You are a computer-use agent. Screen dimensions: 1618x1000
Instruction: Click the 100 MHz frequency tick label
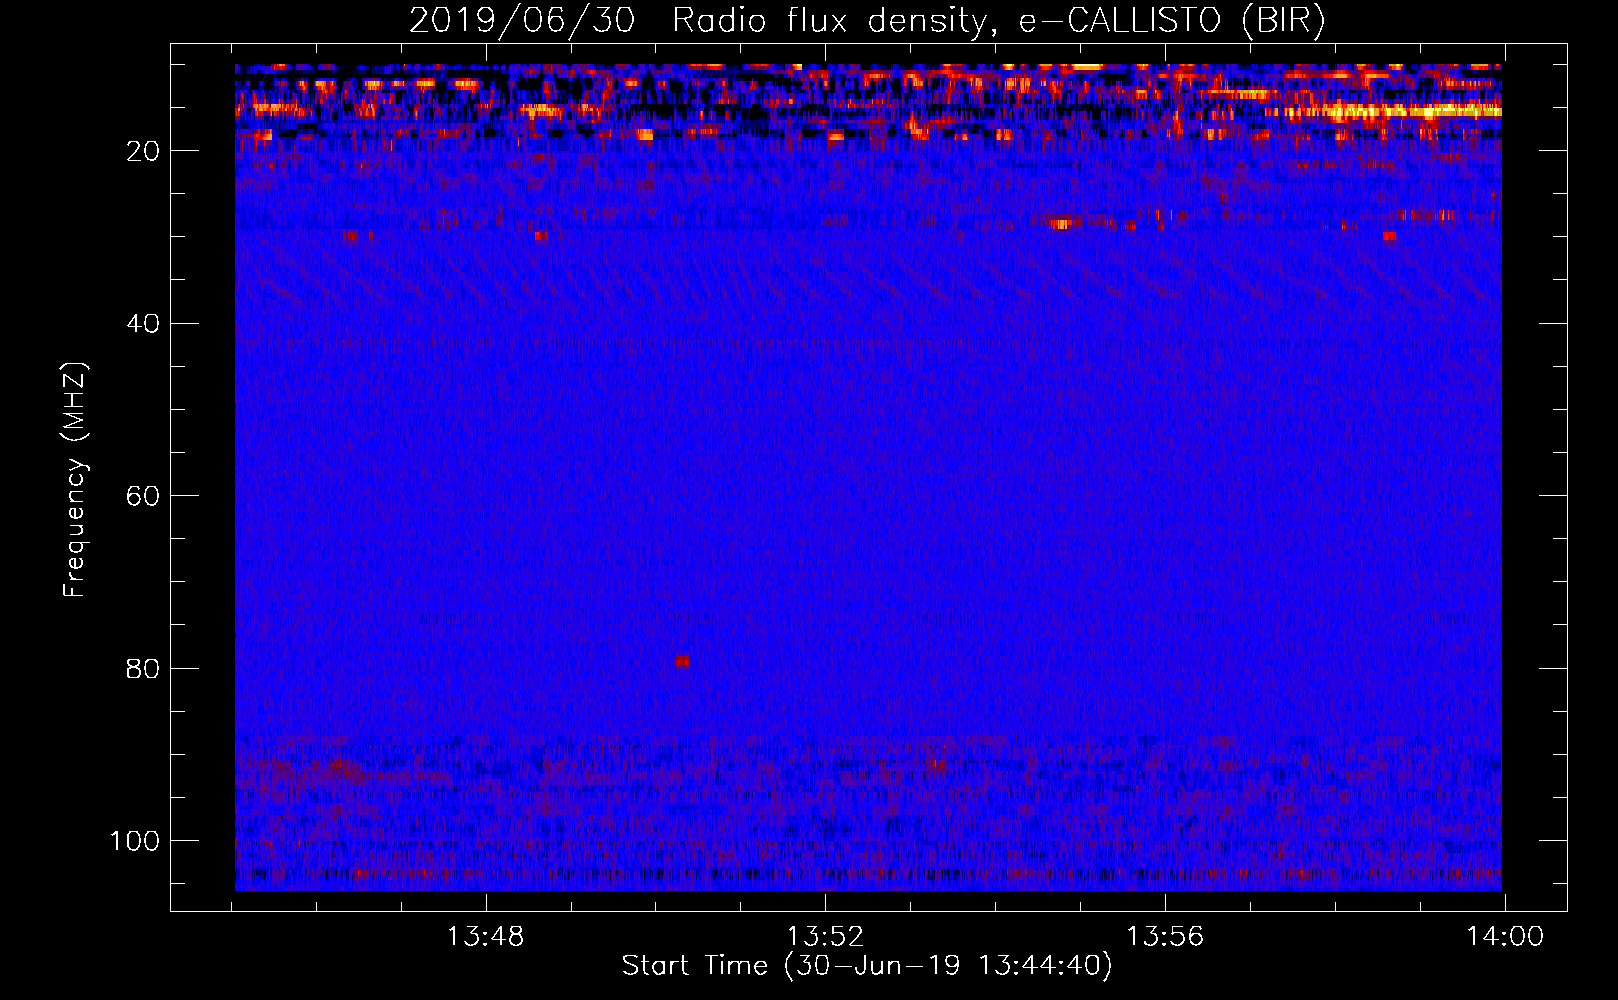click(135, 841)
